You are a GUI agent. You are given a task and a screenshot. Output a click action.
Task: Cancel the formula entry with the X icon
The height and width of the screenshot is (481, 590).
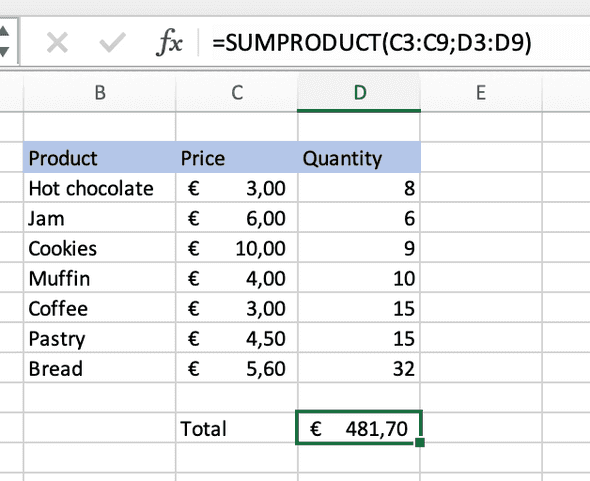point(57,43)
